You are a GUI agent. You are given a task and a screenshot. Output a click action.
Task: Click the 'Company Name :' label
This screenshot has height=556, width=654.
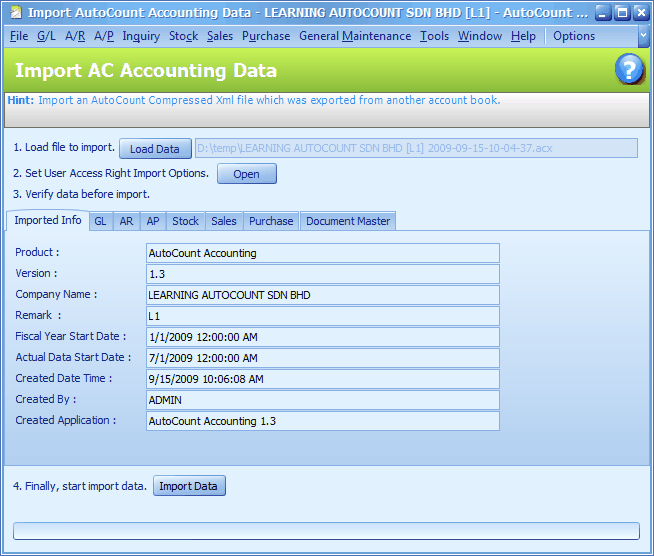[56, 294]
